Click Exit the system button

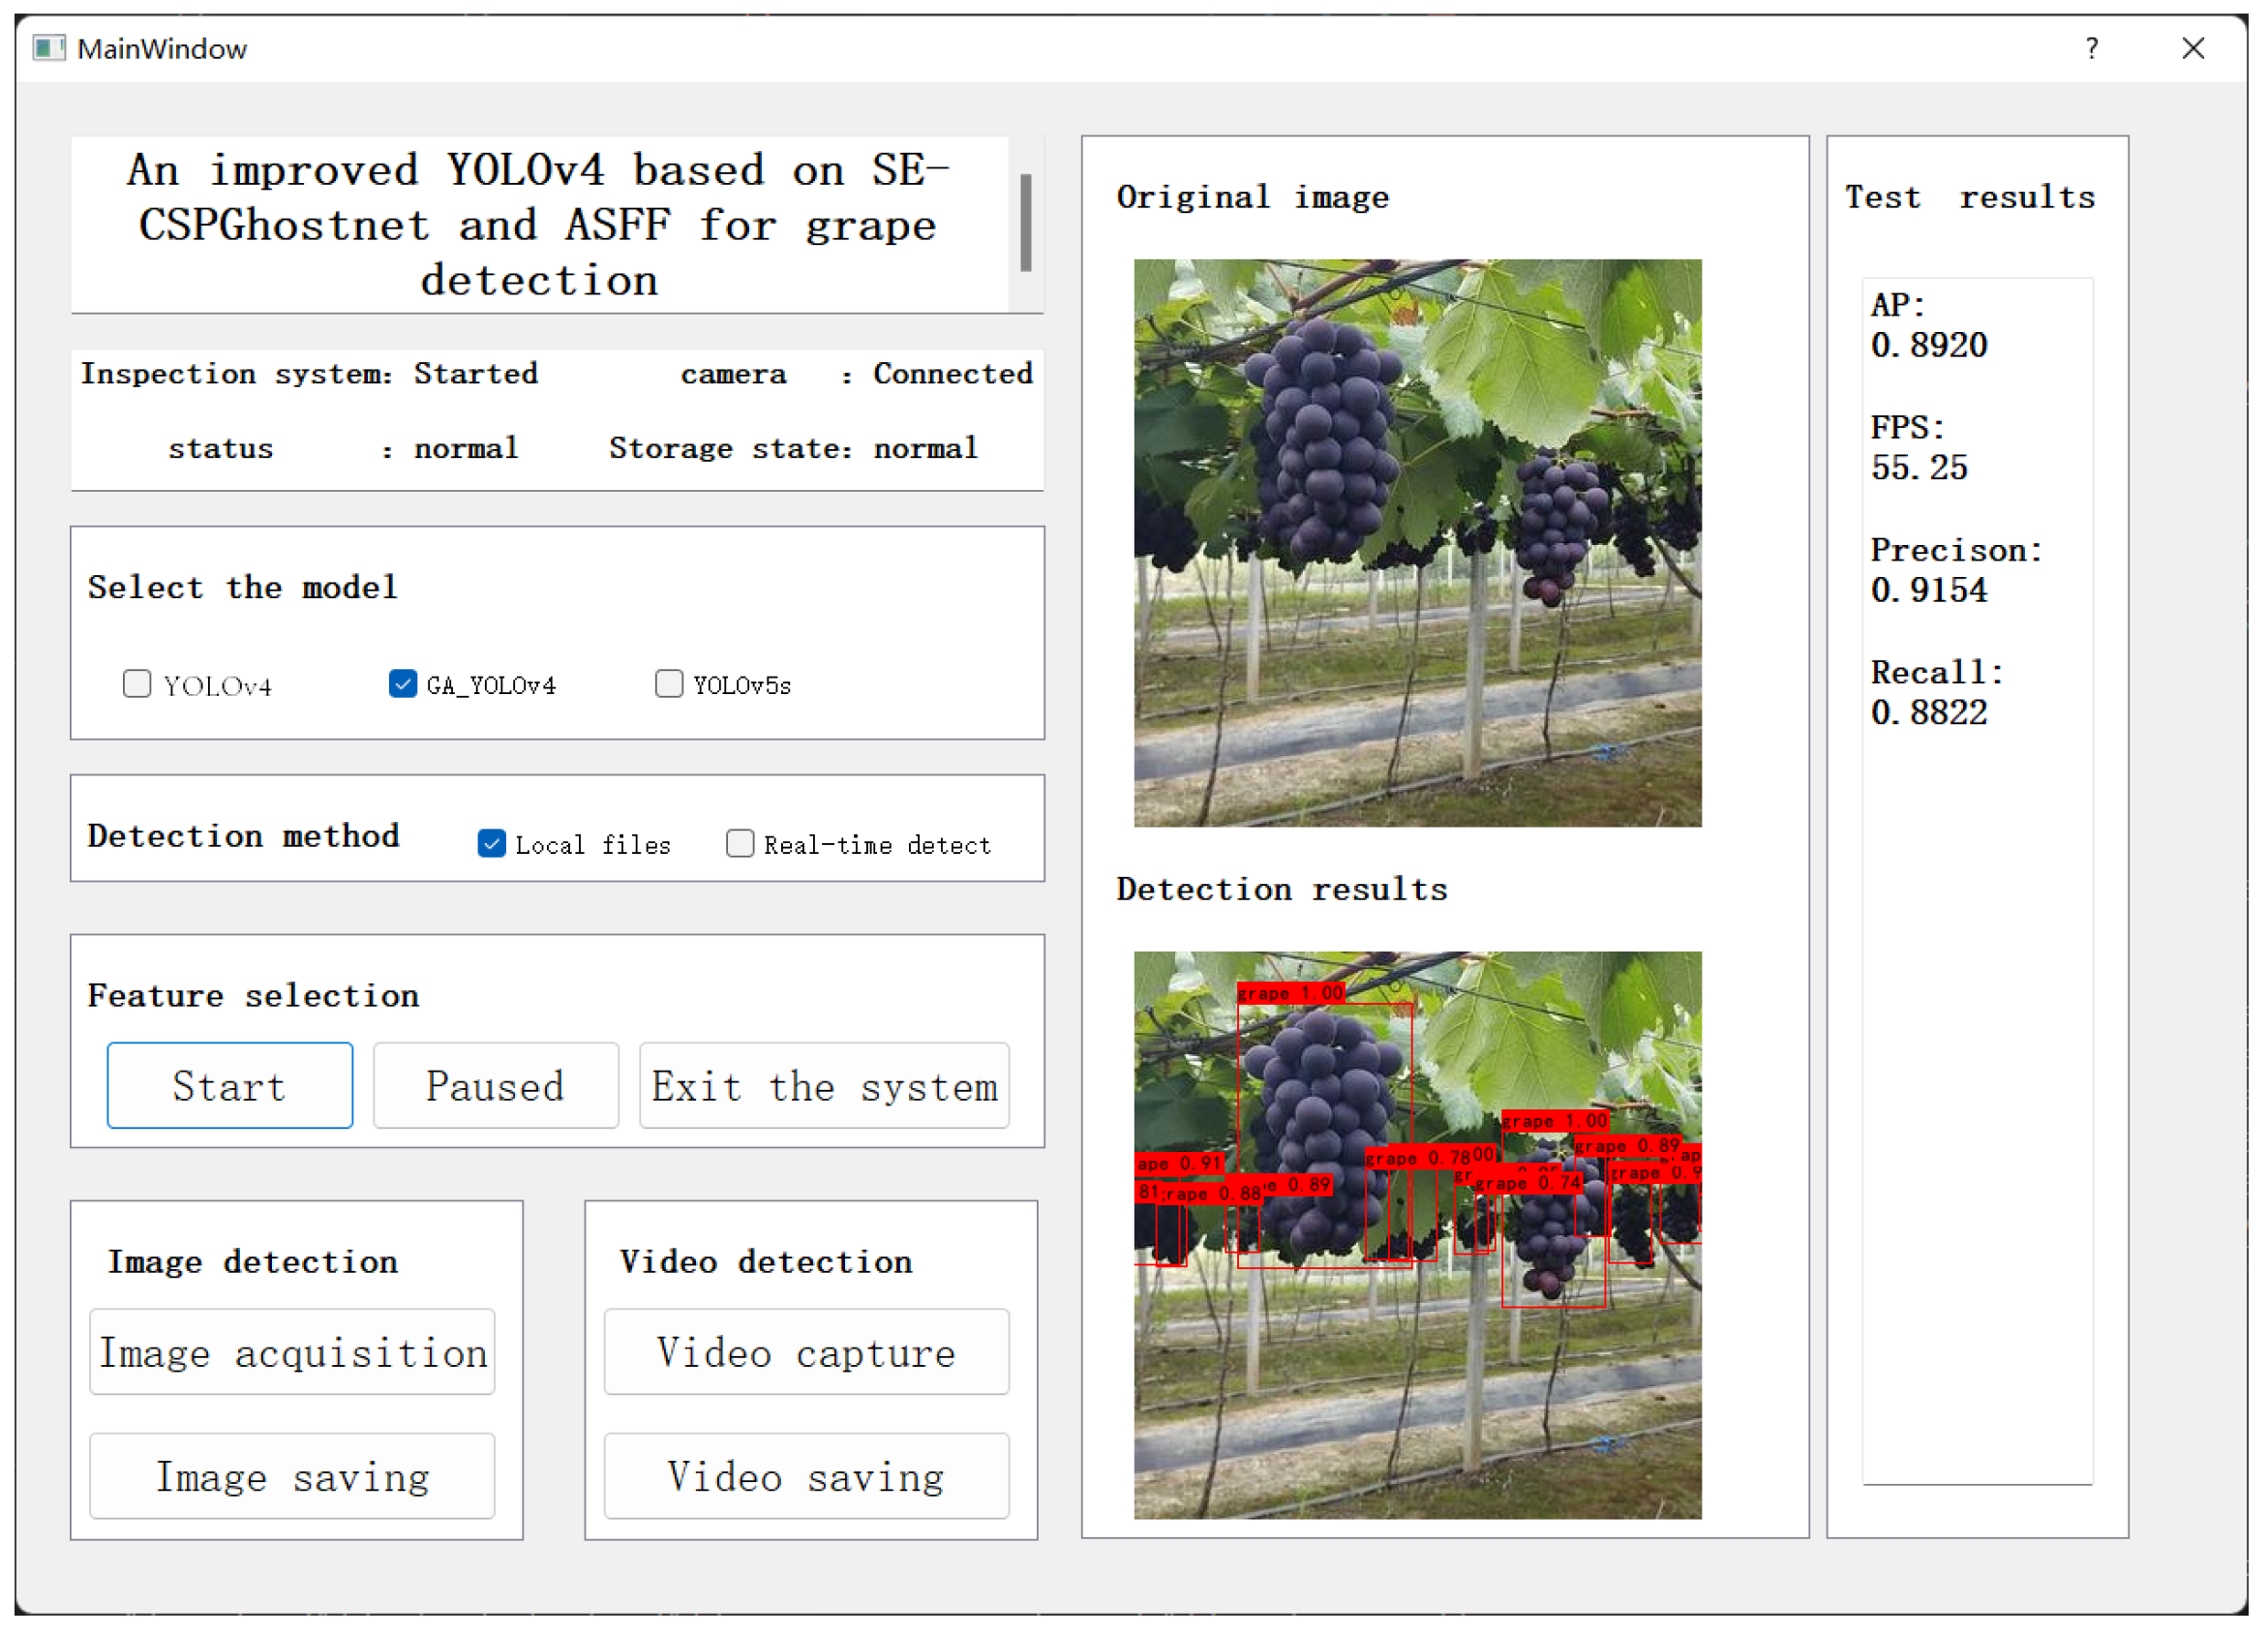coord(824,1086)
